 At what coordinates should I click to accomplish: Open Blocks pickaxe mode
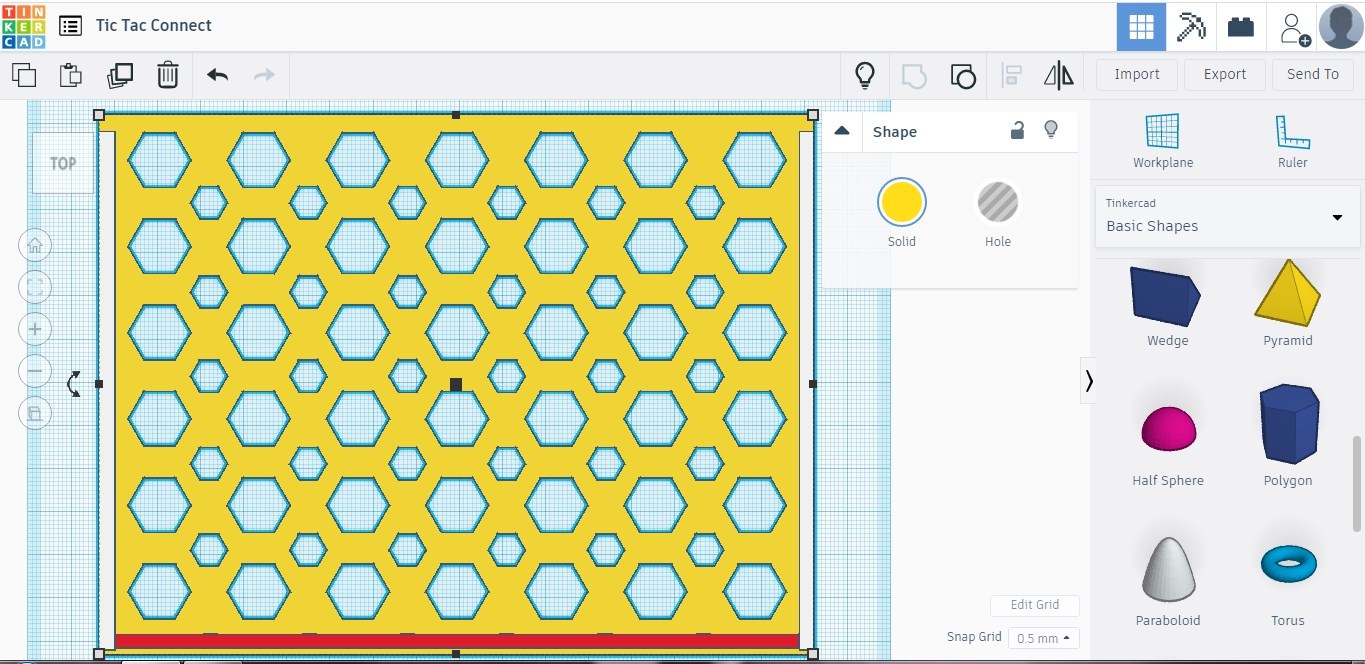(1191, 26)
